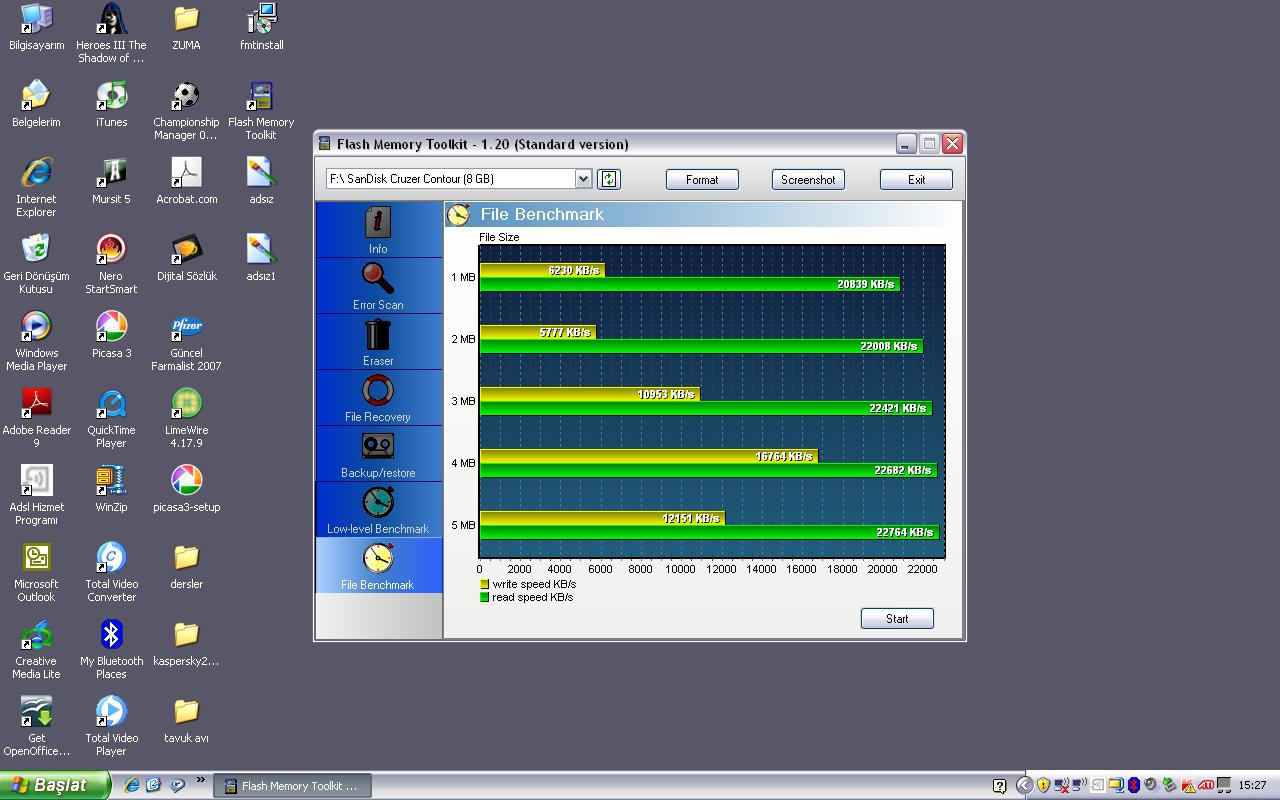The width and height of the screenshot is (1280, 800).
Task: Select Nero StartSmart shortcut
Action: coord(111,264)
